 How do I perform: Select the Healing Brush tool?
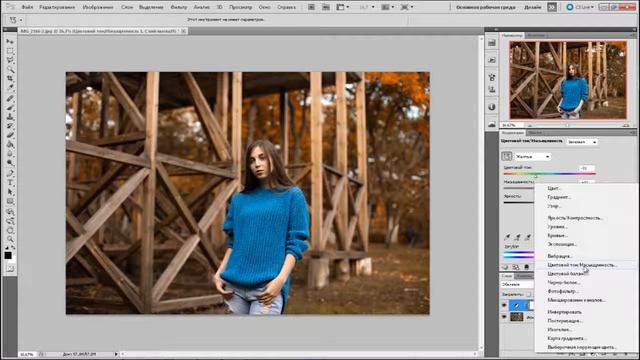pyautogui.click(x=10, y=98)
